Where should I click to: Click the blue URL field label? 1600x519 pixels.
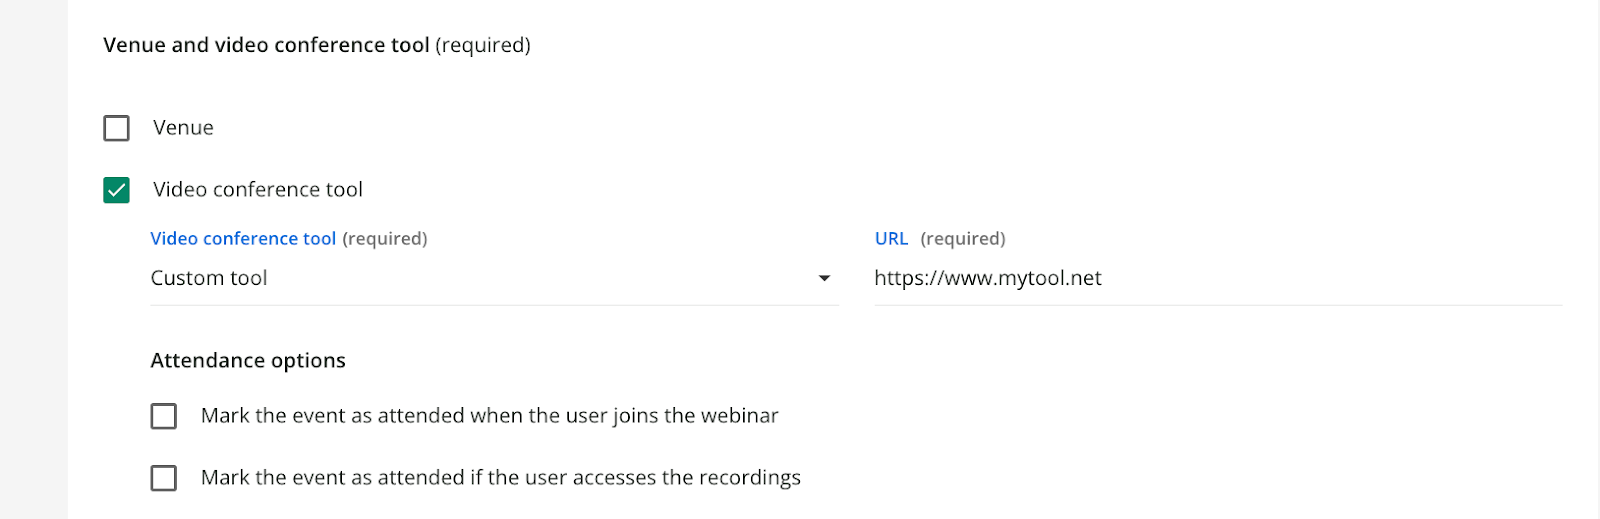[891, 239]
